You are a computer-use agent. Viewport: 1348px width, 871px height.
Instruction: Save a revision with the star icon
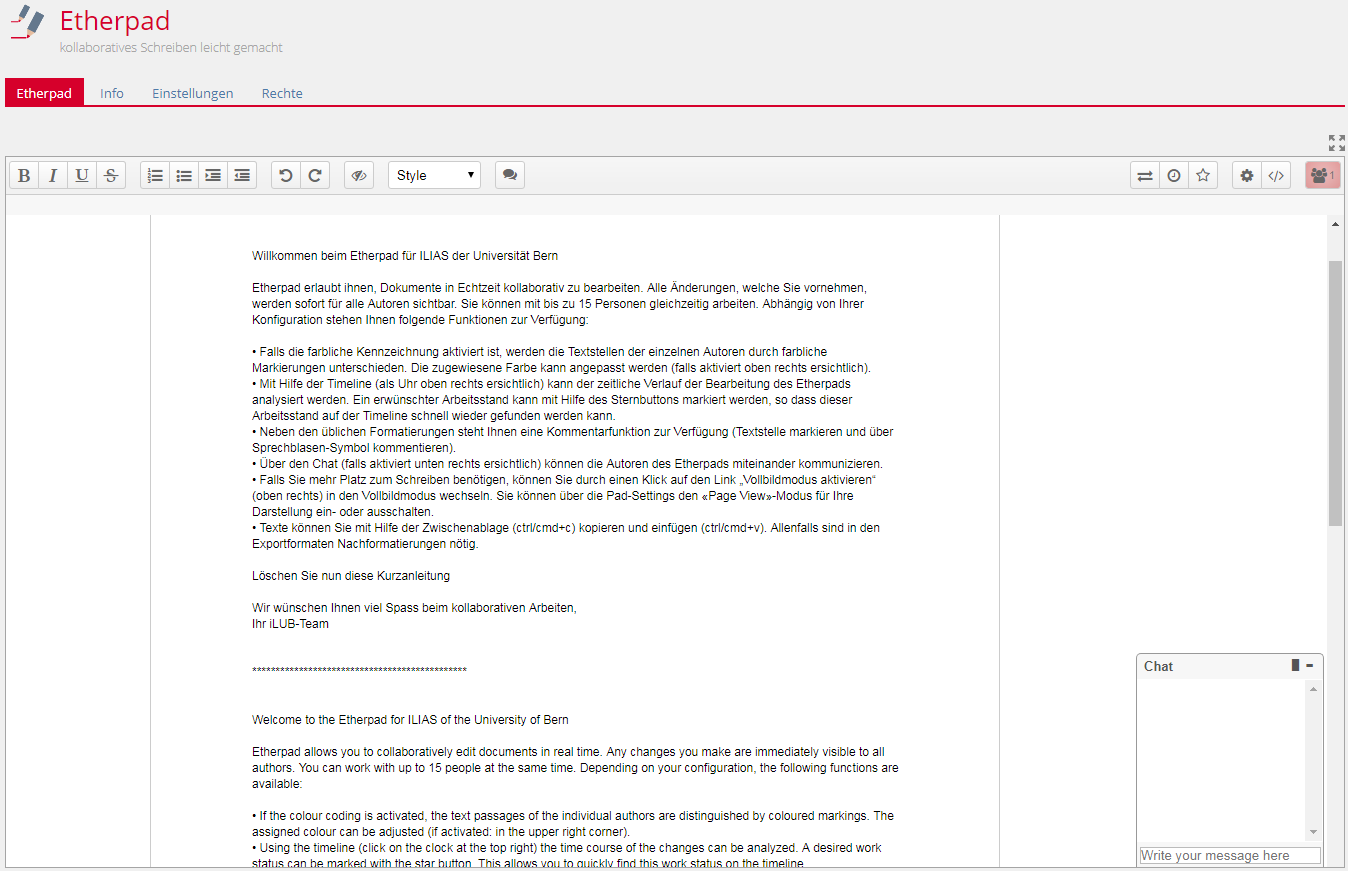click(x=1203, y=175)
